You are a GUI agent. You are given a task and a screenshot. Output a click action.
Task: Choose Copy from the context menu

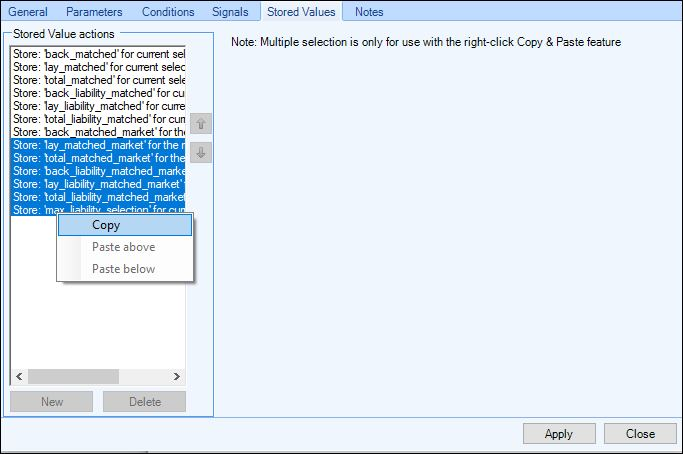click(125, 225)
